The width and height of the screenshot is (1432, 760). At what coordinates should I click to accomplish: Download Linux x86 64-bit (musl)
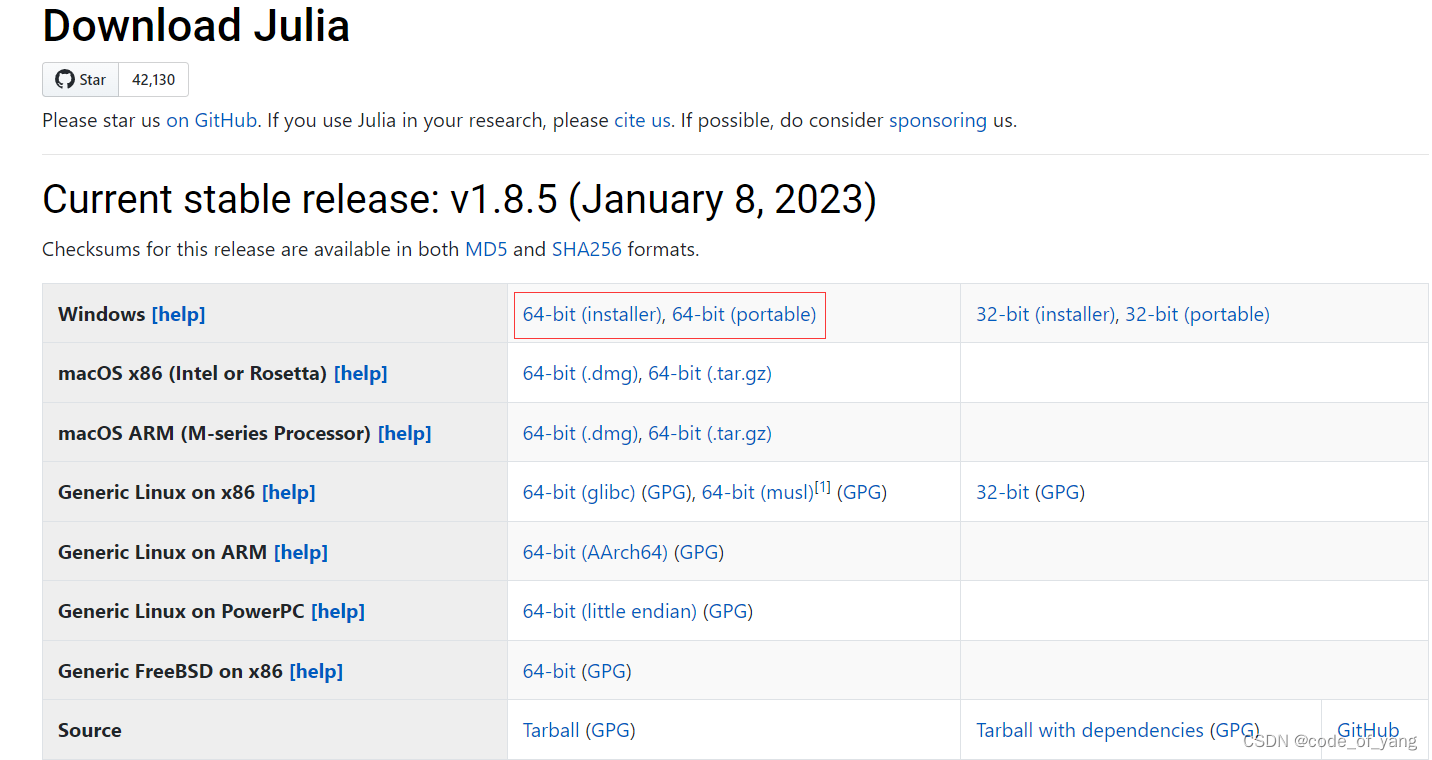coord(758,492)
